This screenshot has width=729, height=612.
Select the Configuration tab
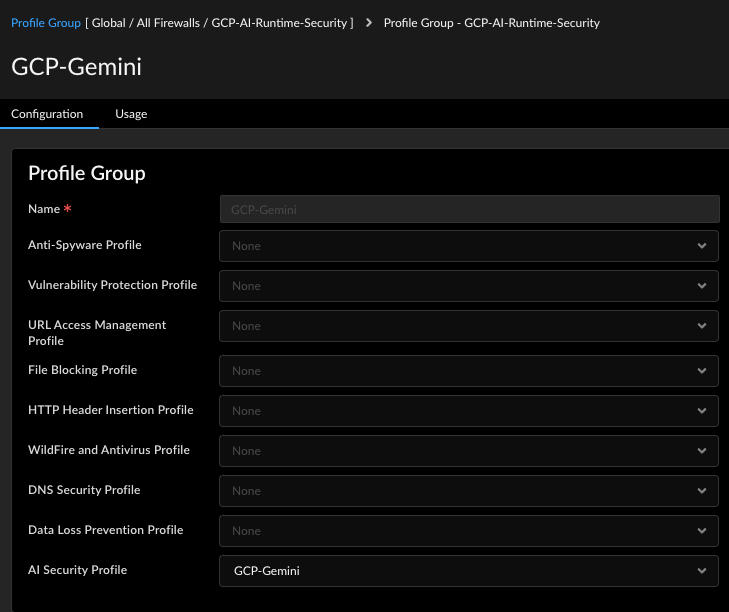(x=47, y=114)
